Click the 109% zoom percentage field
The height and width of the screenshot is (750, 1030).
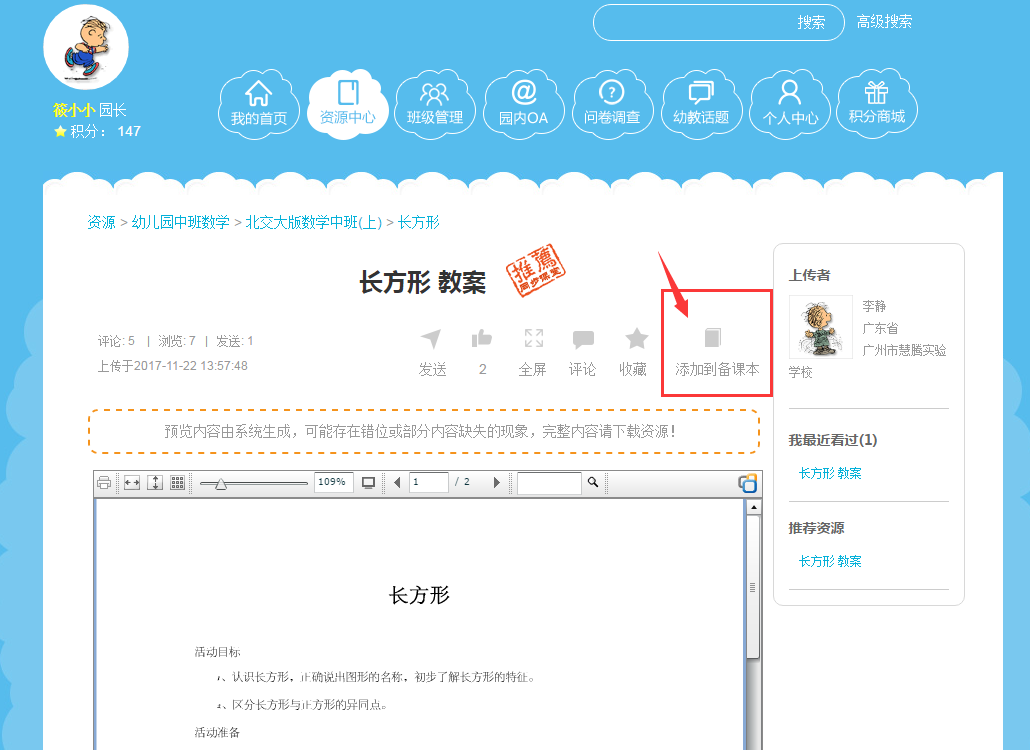(334, 482)
